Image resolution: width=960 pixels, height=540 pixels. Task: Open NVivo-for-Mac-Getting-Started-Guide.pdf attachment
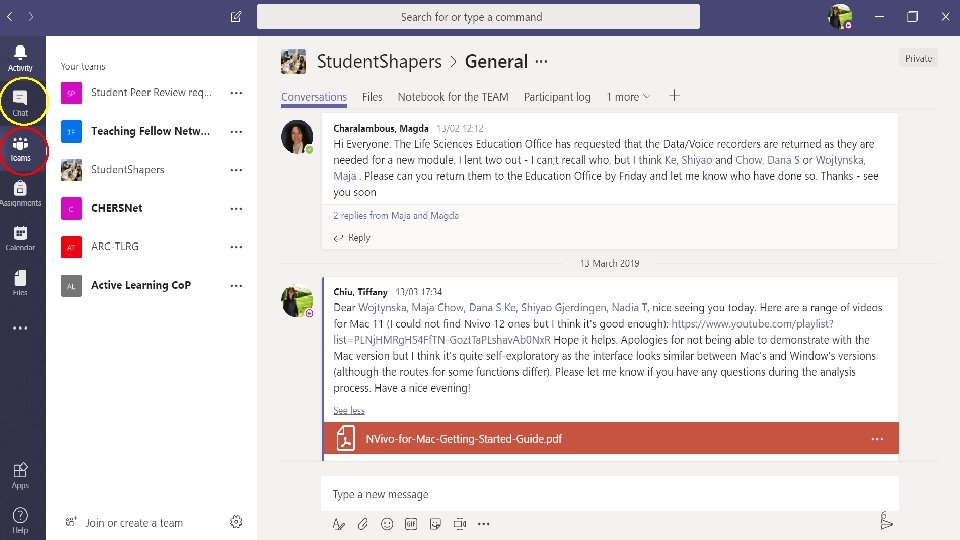coord(610,438)
